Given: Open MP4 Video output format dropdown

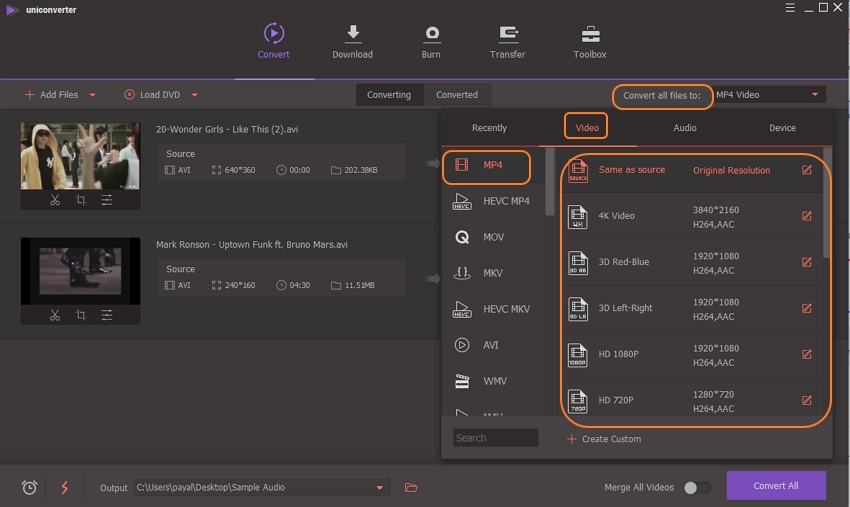Looking at the screenshot, I should coord(769,95).
